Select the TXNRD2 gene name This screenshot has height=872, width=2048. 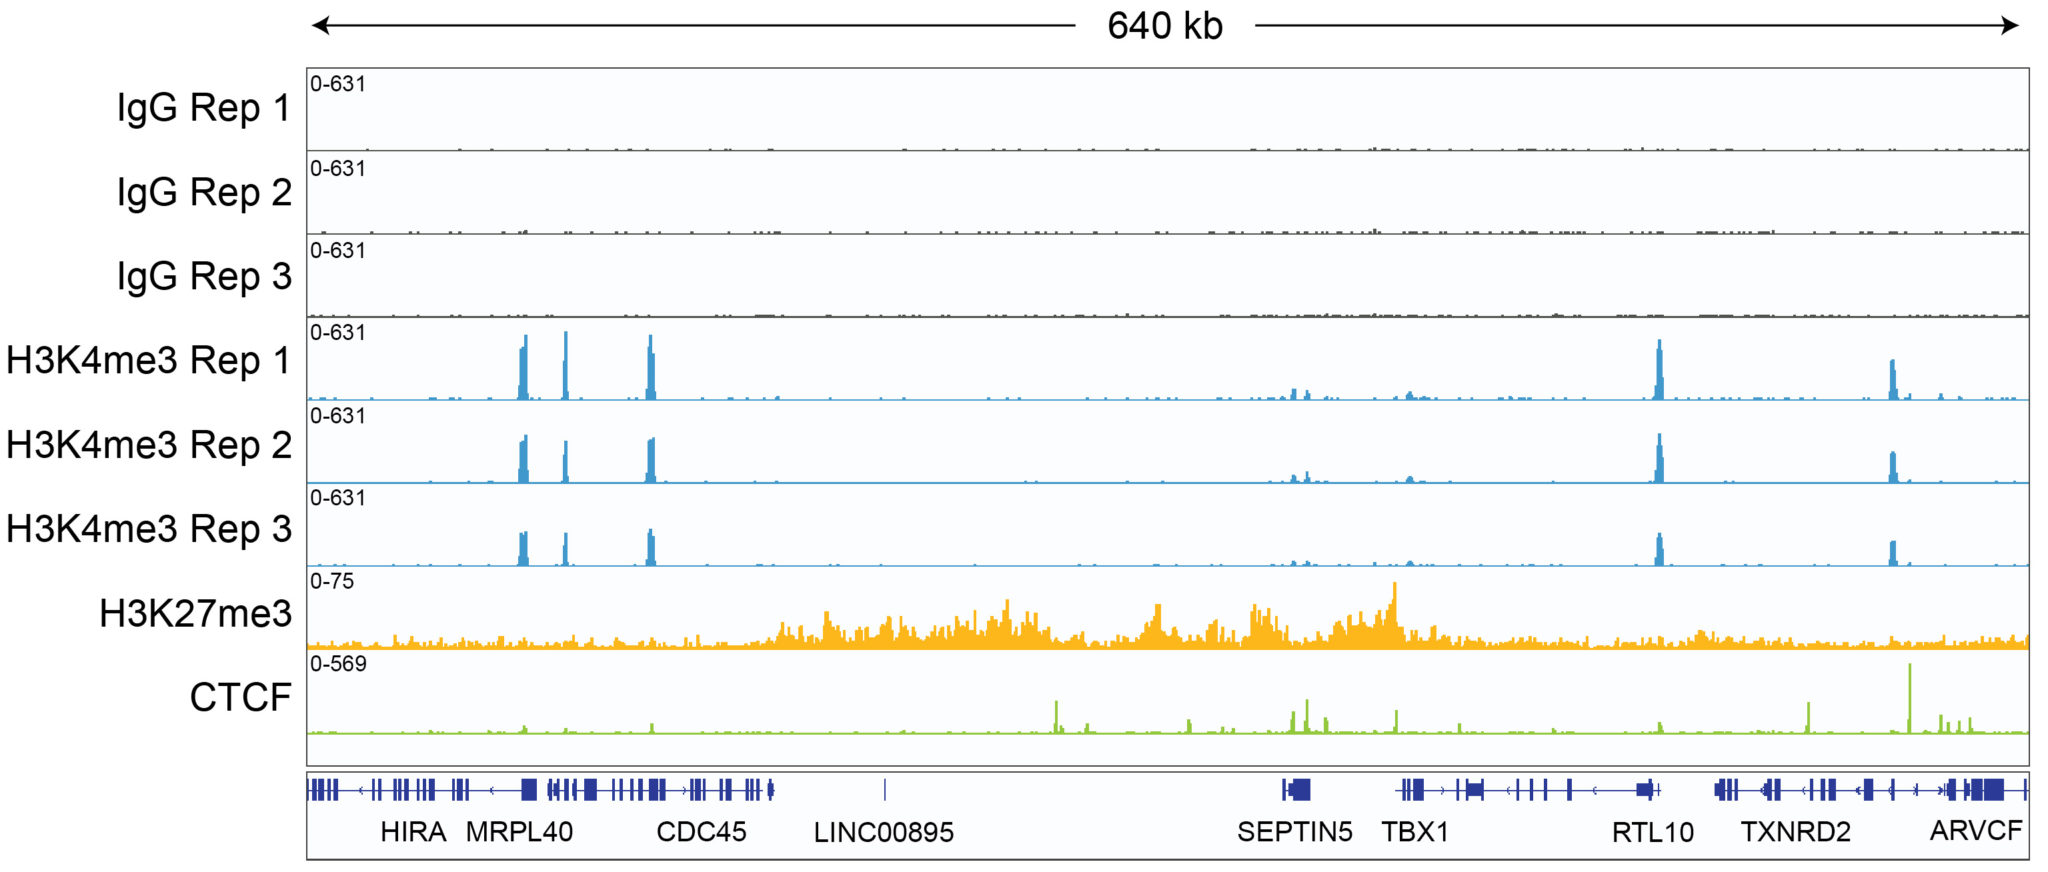(1795, 832)
